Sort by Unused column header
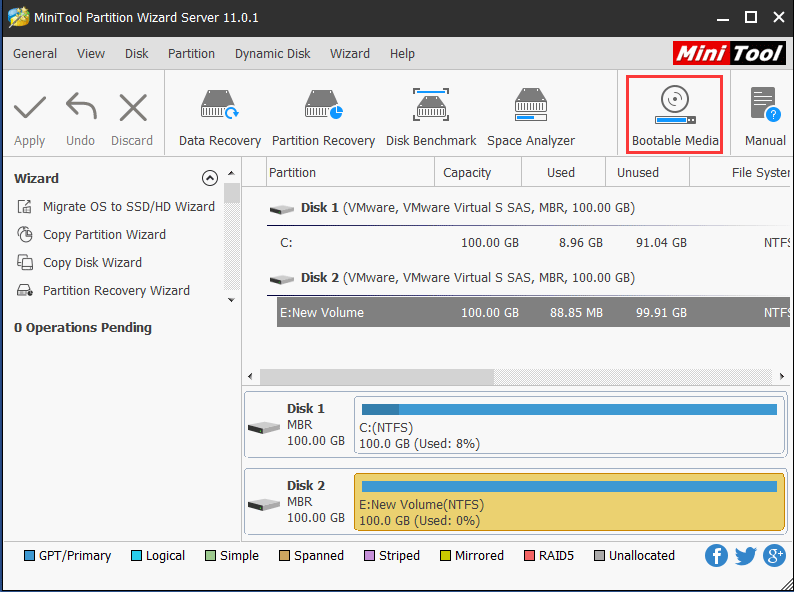 (x=648, y=173)
